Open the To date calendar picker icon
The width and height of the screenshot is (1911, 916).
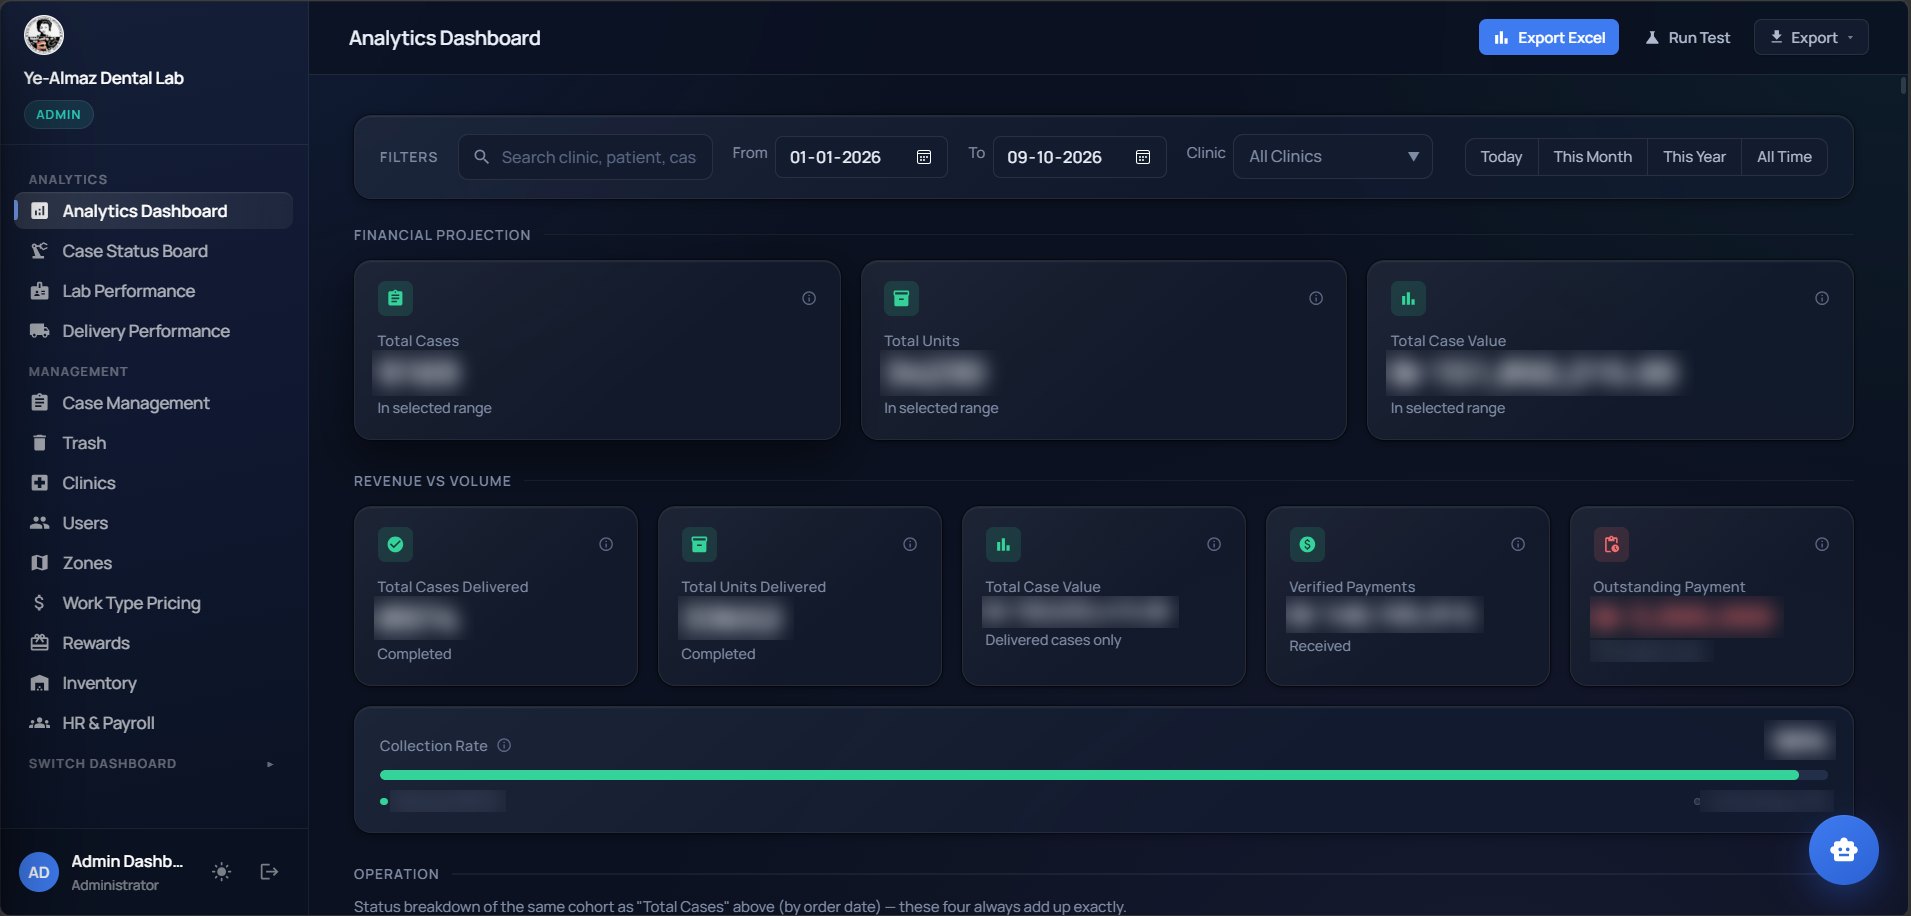coord(1143,157)
